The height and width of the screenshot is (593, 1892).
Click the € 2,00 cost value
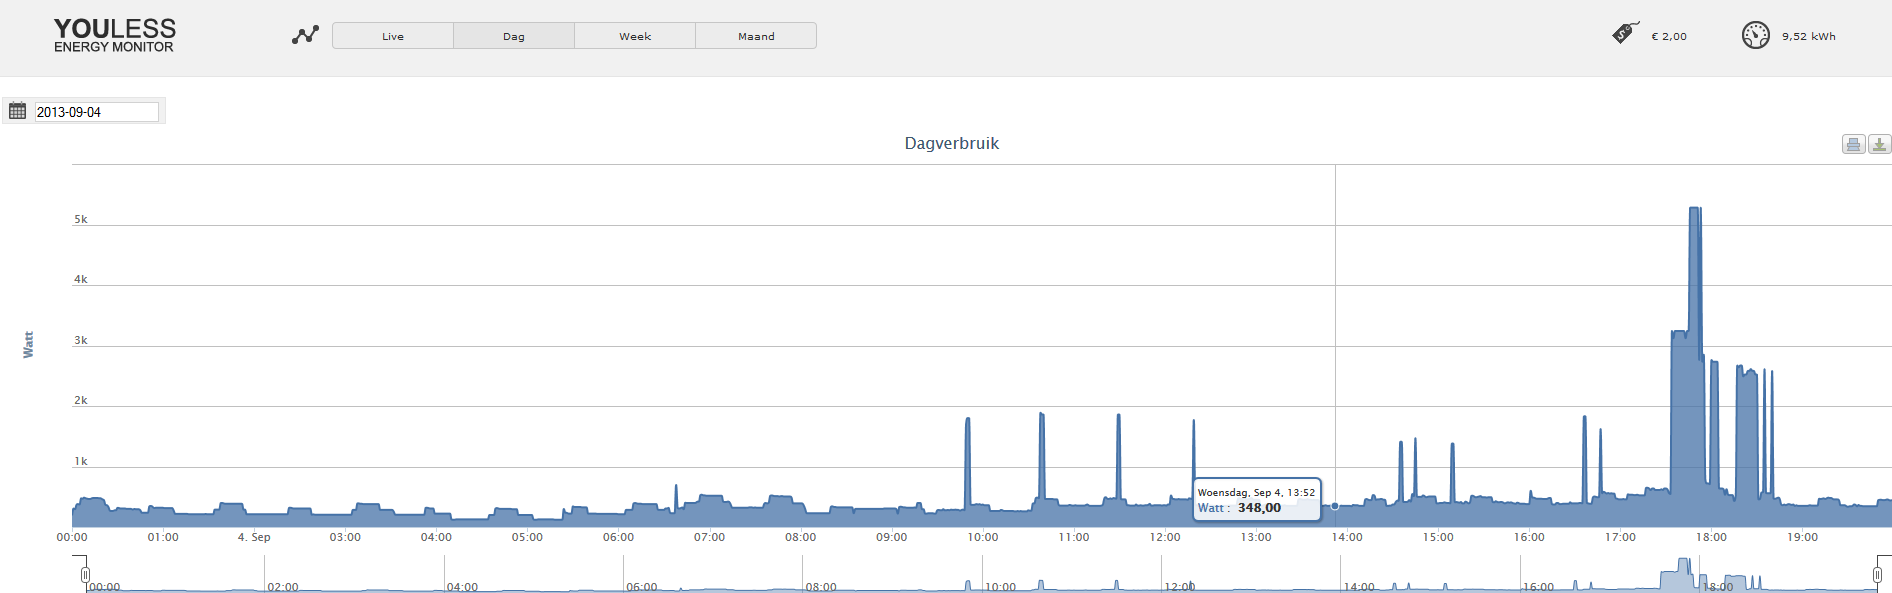(x=1668, y=36)
